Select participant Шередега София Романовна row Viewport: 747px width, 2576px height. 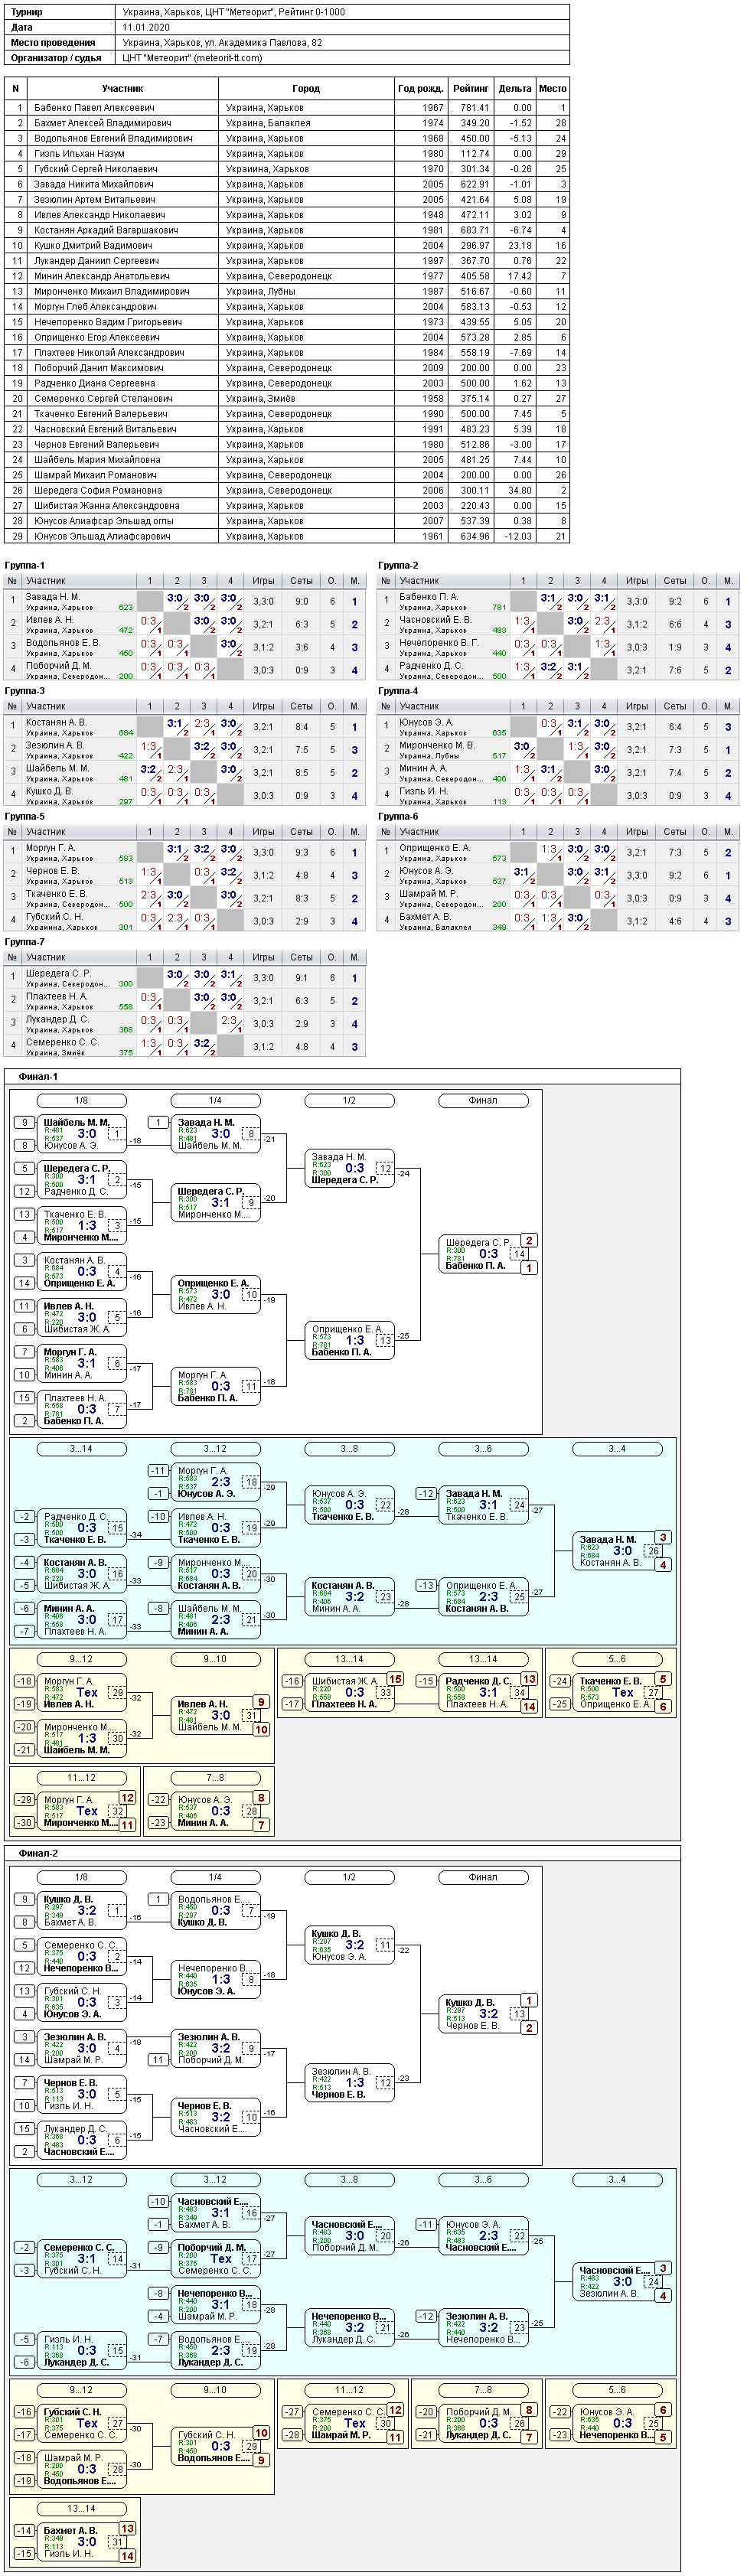(x=287, y=491)
